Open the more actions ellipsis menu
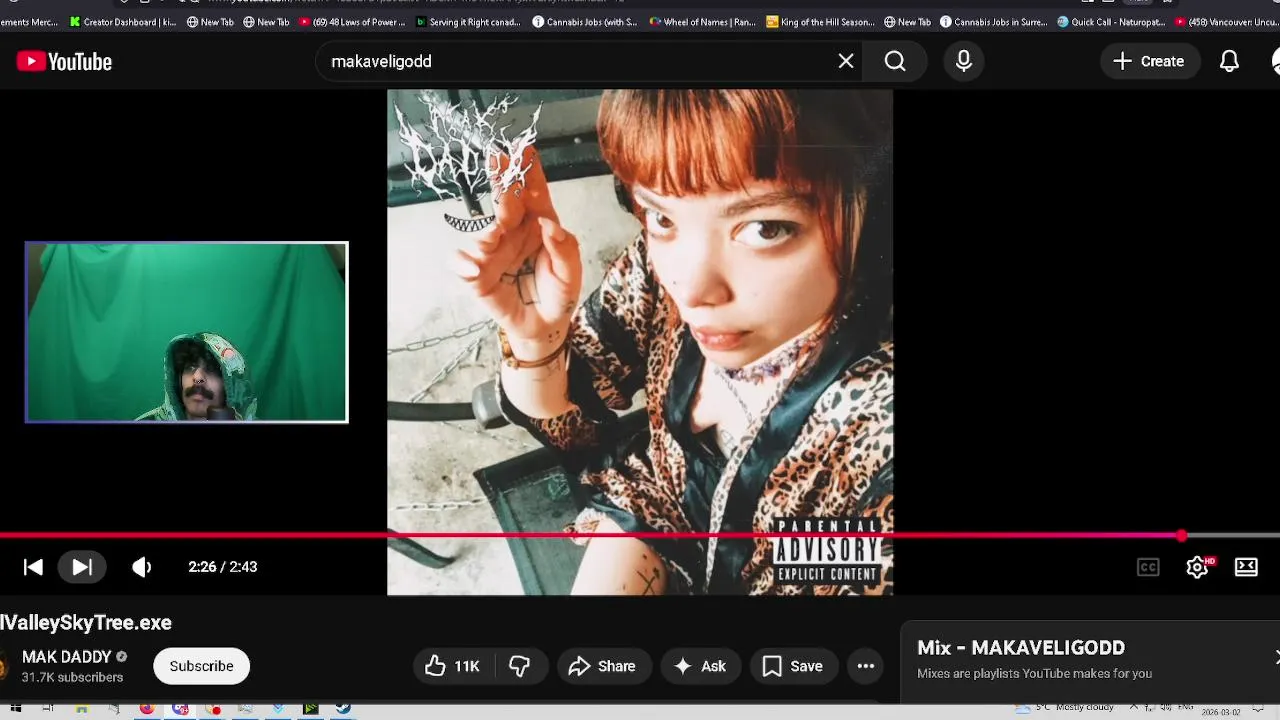 (x=866, y=666)
